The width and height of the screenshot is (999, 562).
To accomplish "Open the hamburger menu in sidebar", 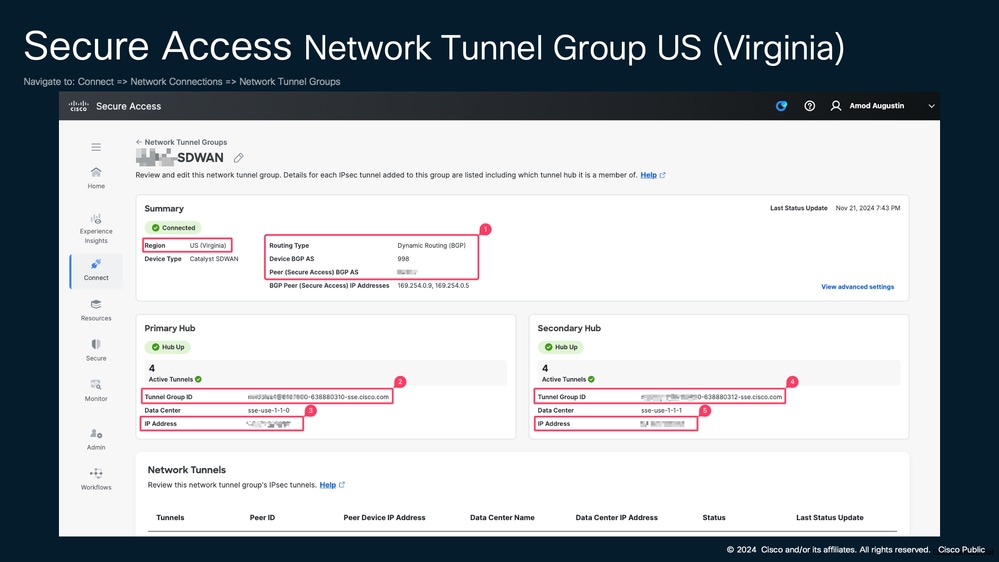I will (x=96, y=147).
